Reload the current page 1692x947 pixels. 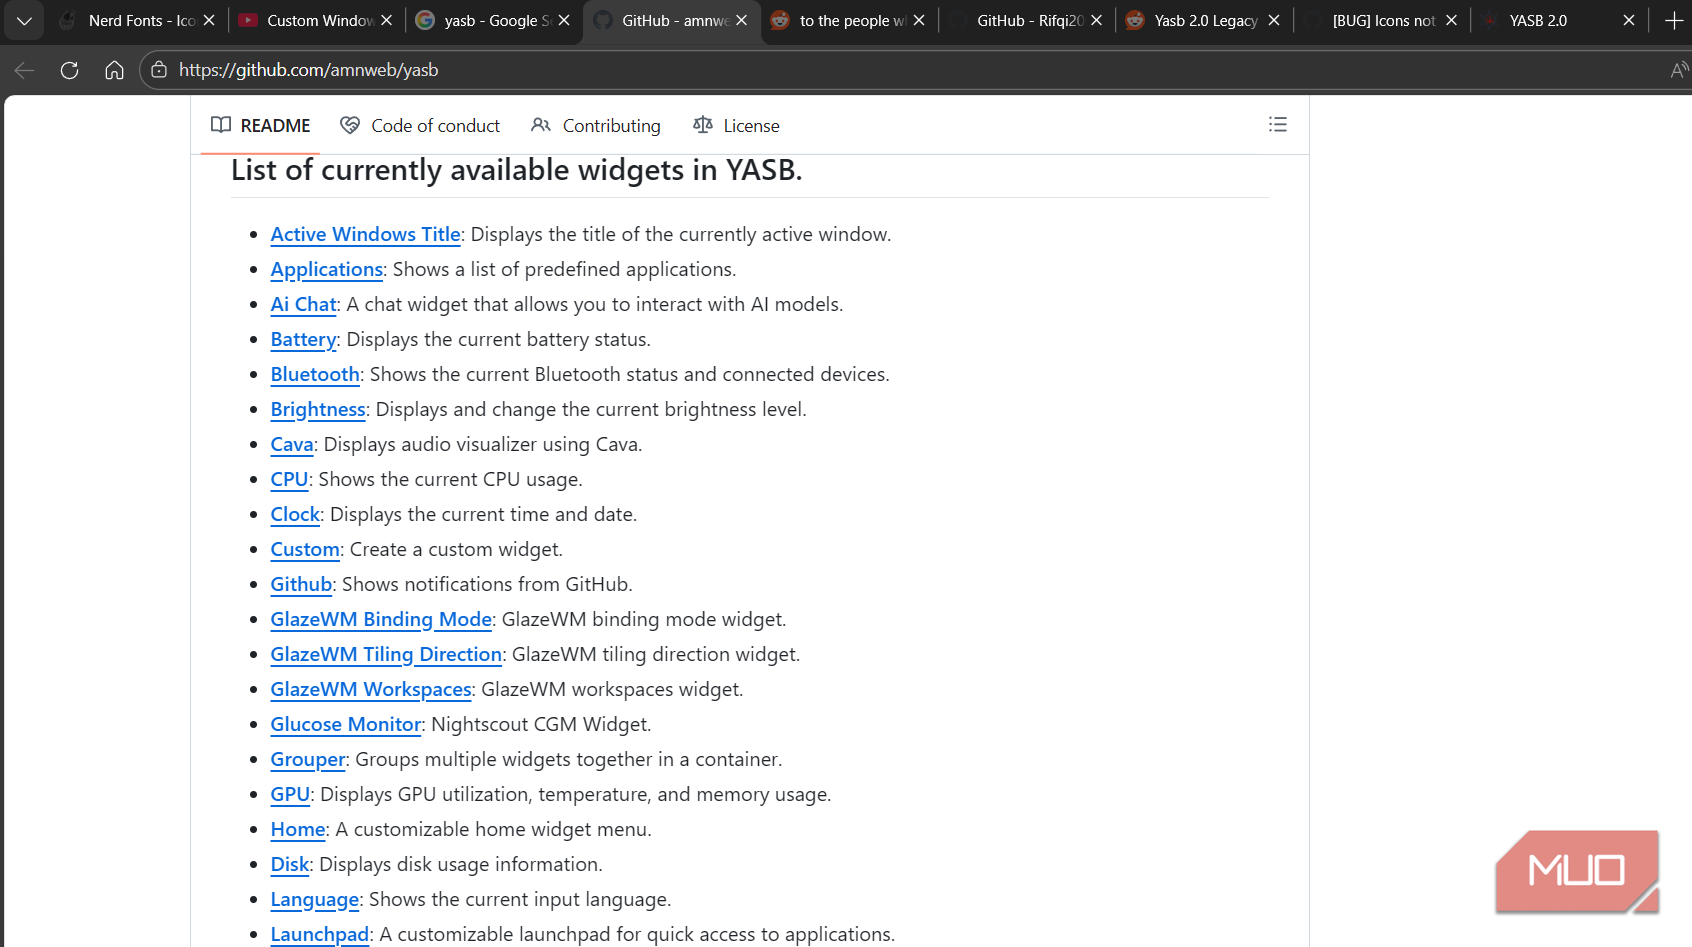click(x=69, y=70)
